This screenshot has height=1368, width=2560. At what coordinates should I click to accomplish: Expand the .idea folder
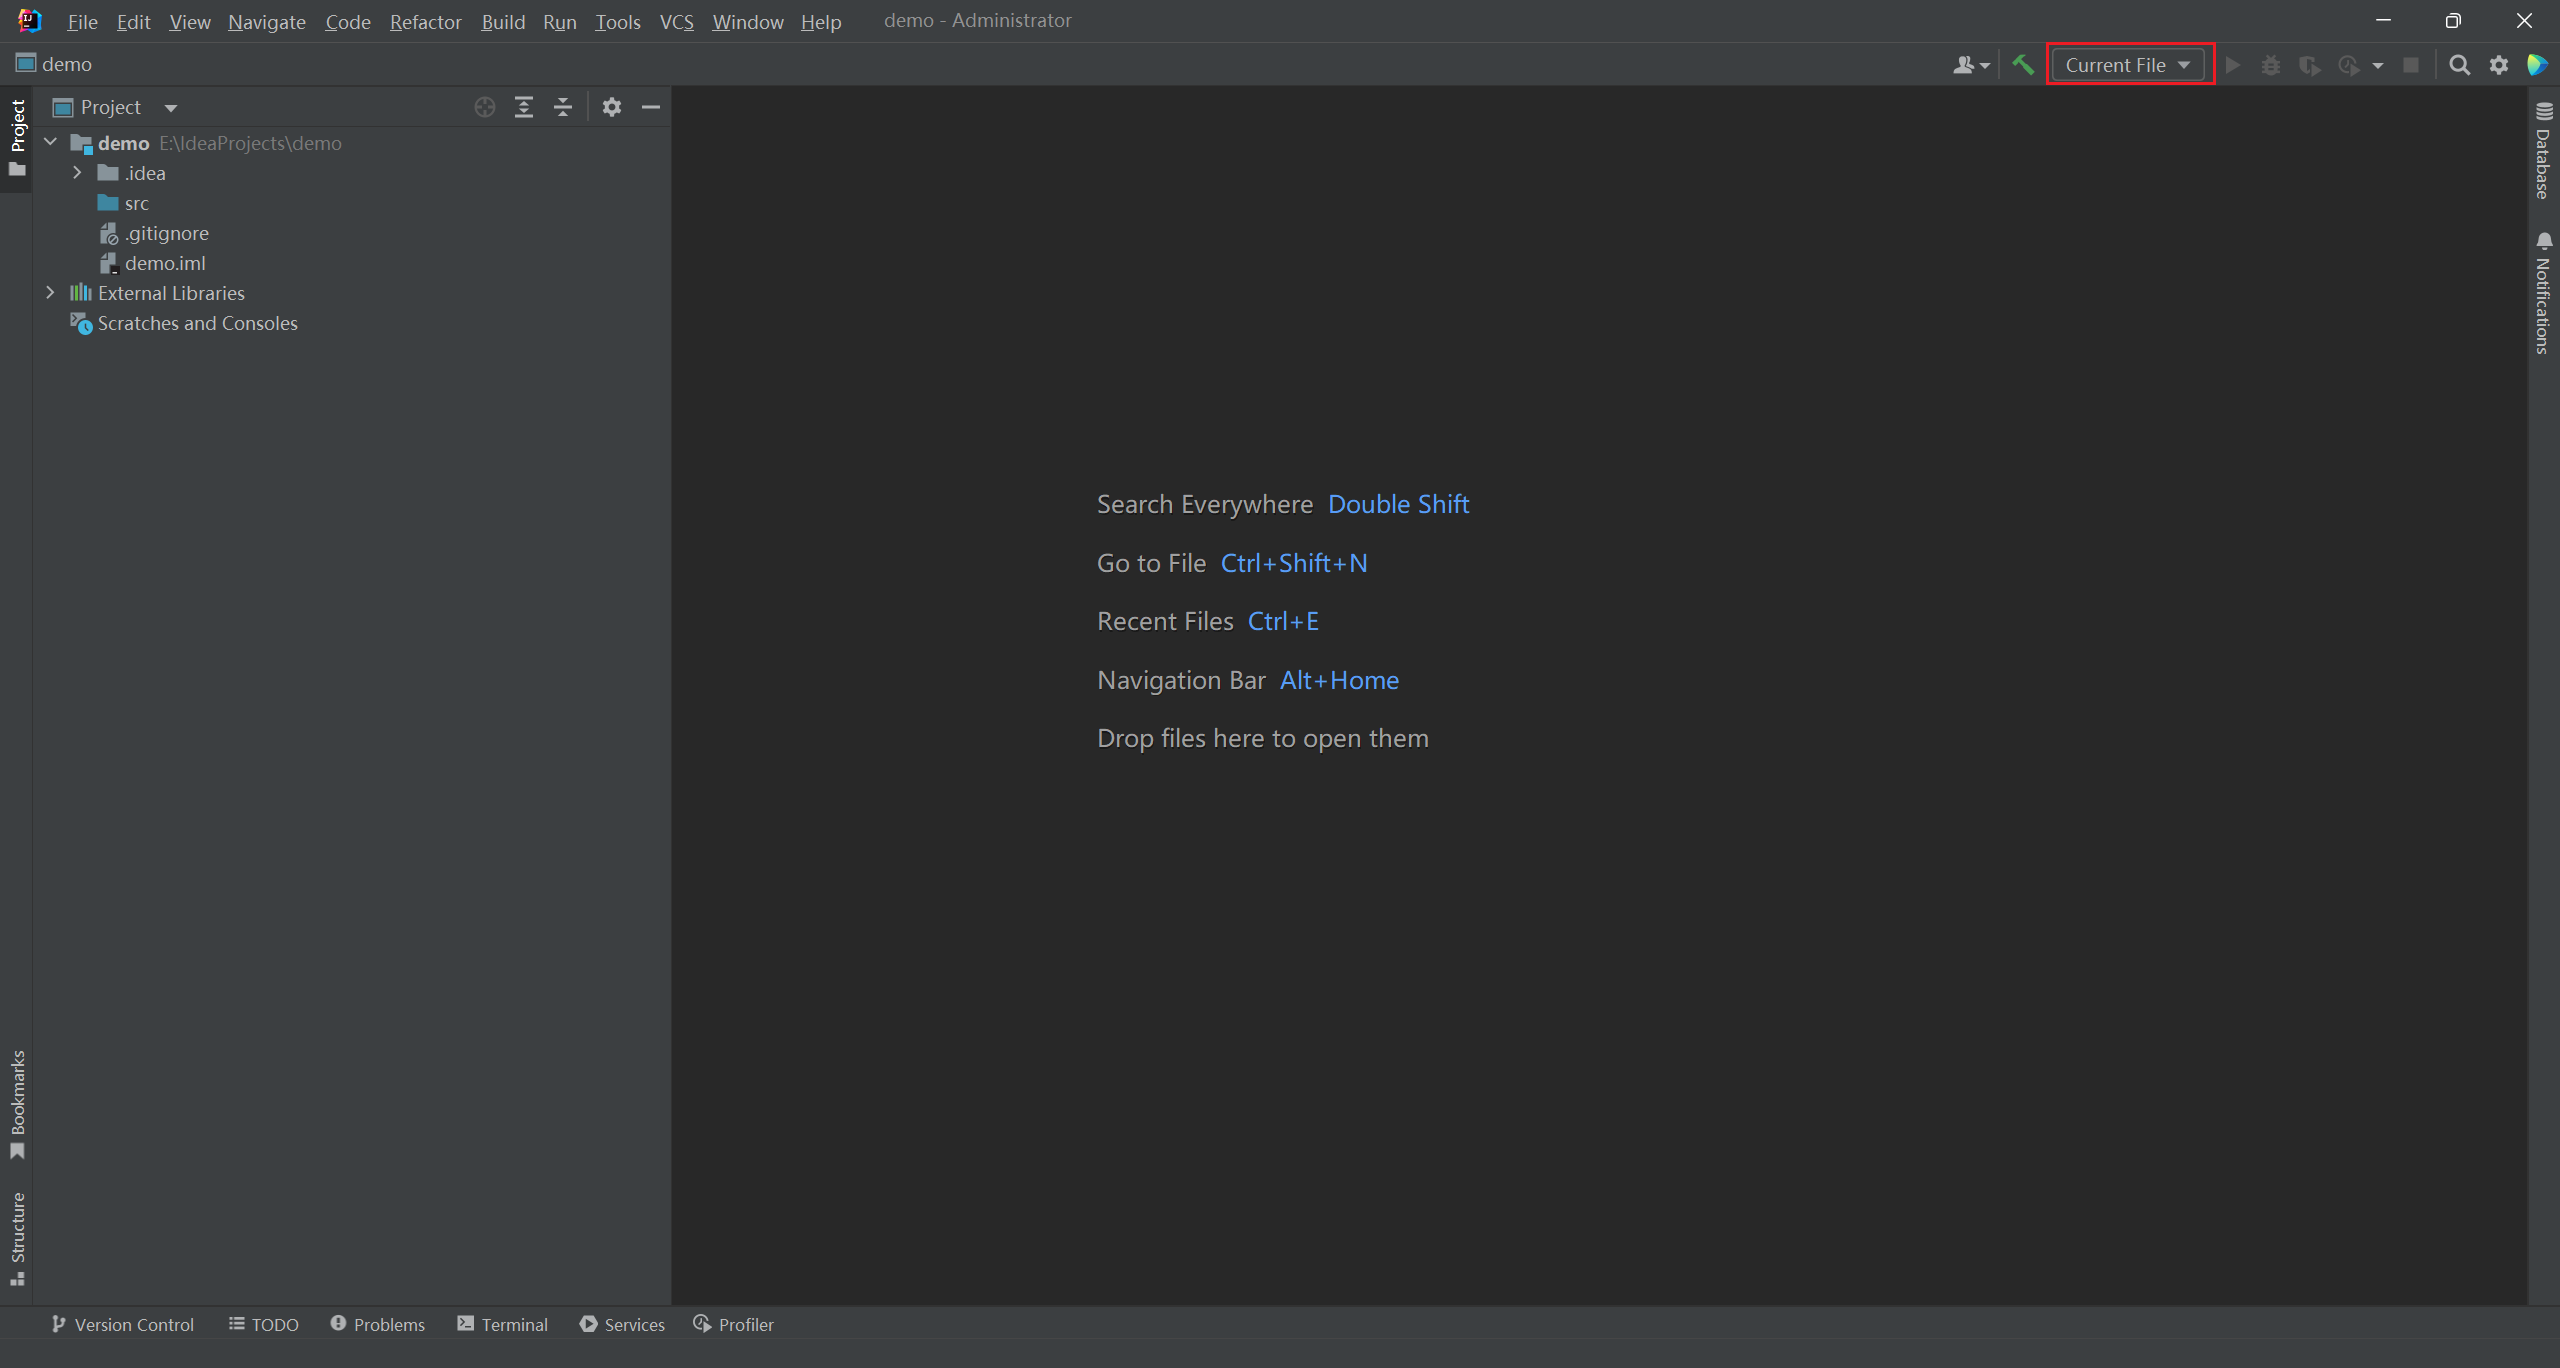(77, 173)
